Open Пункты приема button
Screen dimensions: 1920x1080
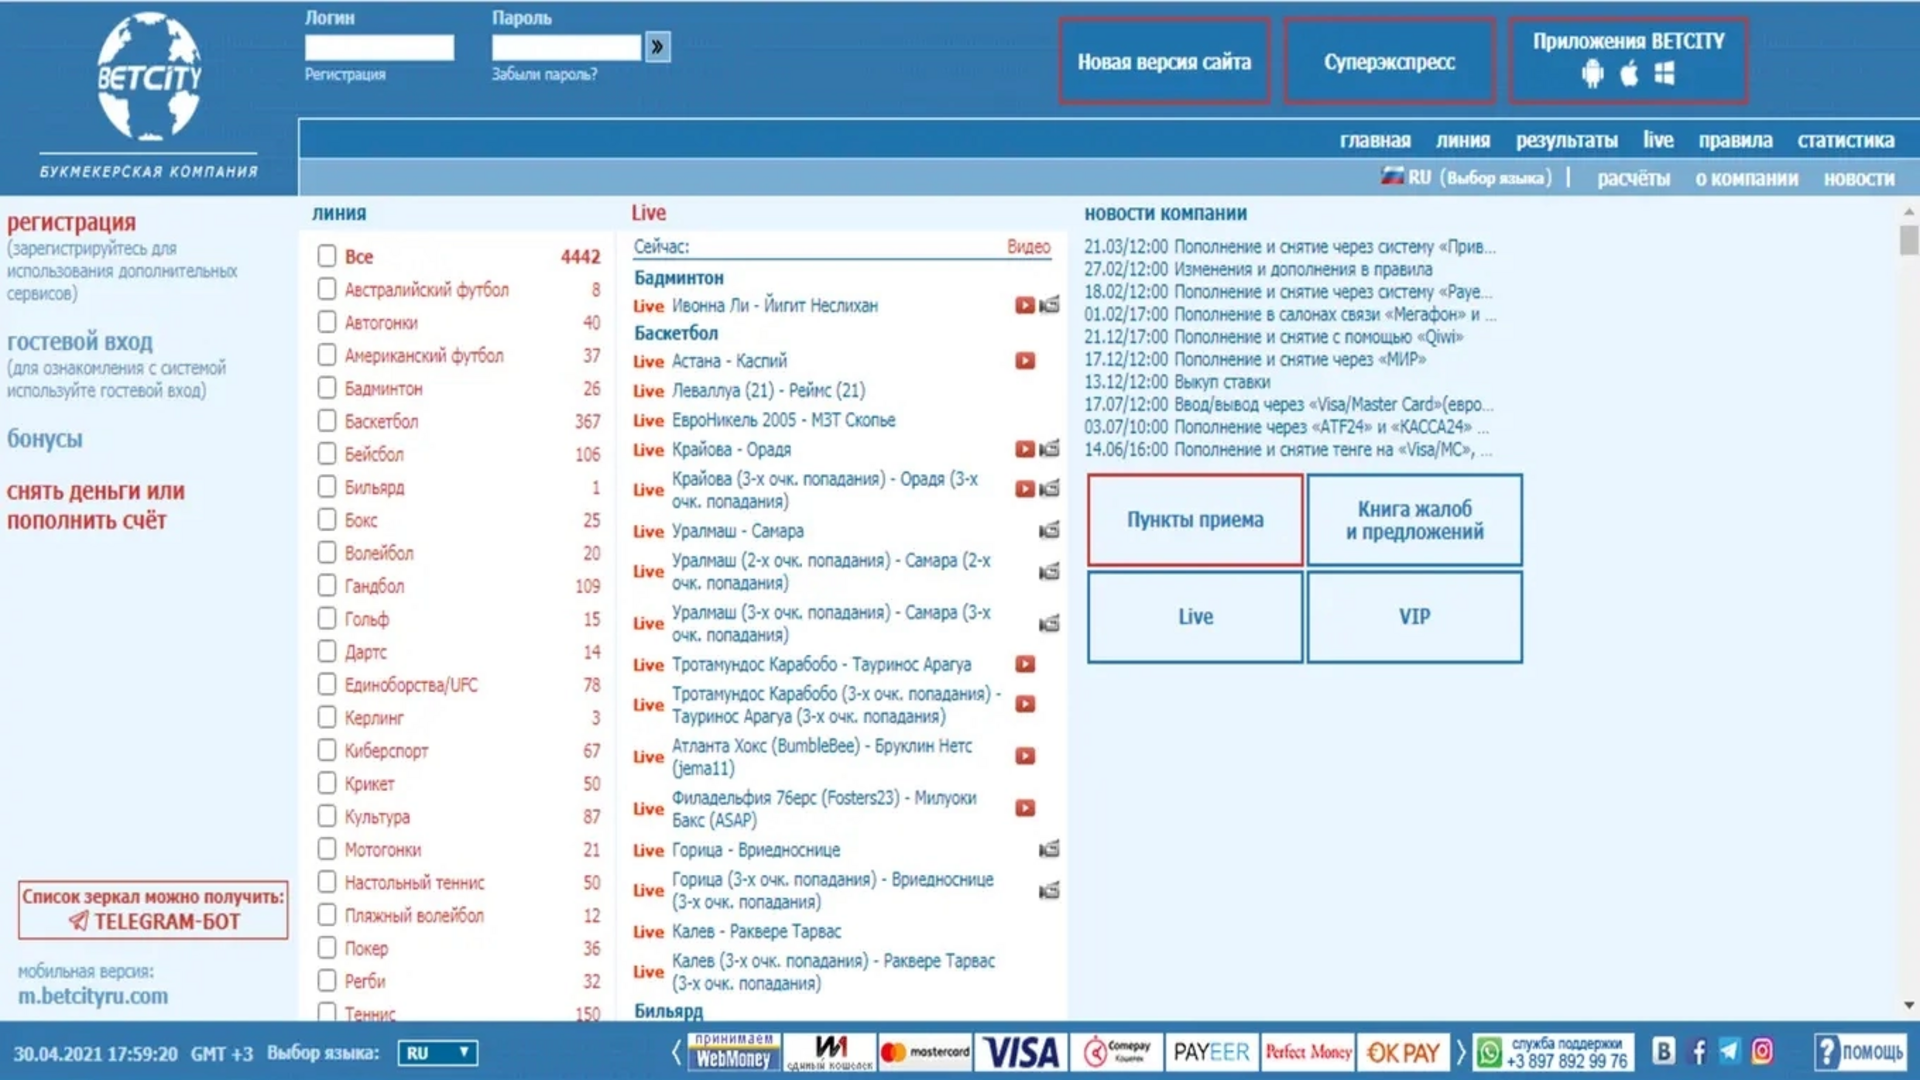1195,520
